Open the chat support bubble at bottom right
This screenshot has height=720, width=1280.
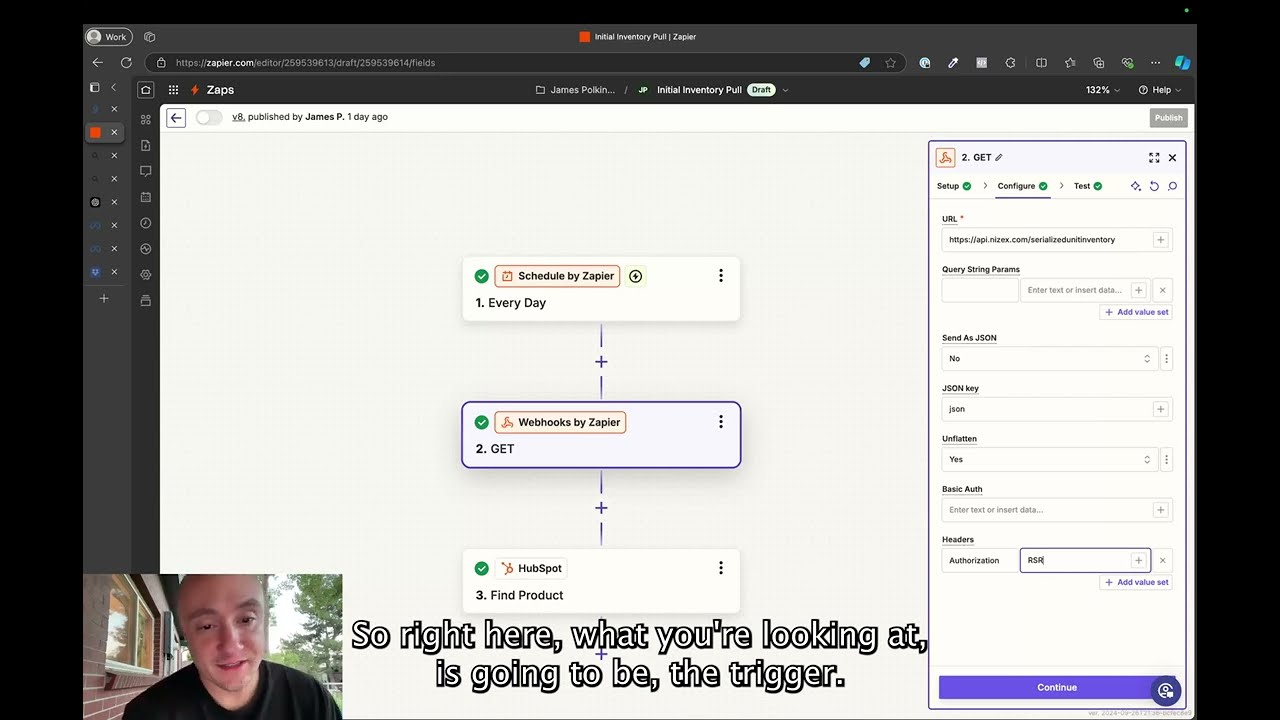coord(1165,690)
